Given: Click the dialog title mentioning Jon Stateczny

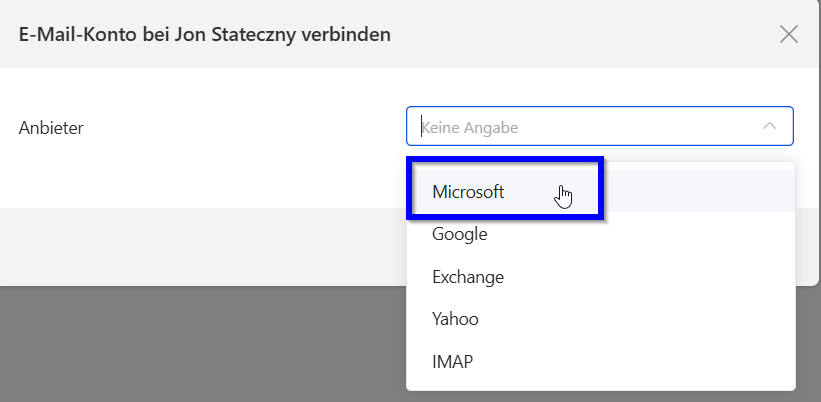Looking at the screenshot, I should point(205,35).
